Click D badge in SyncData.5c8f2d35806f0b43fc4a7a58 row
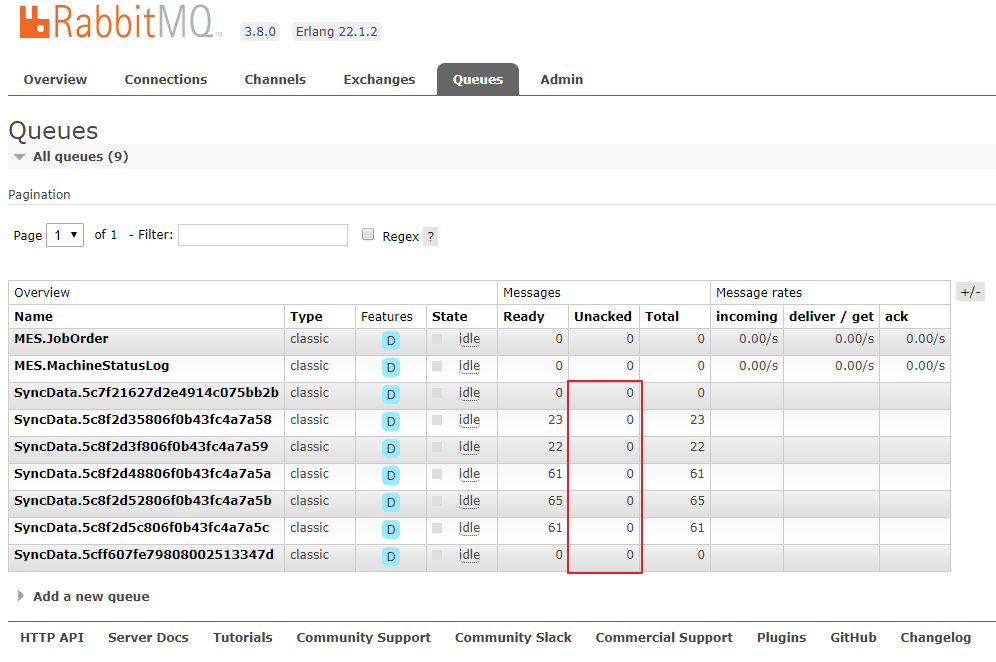This screenshot has width=996, height=662. (391, 421)
